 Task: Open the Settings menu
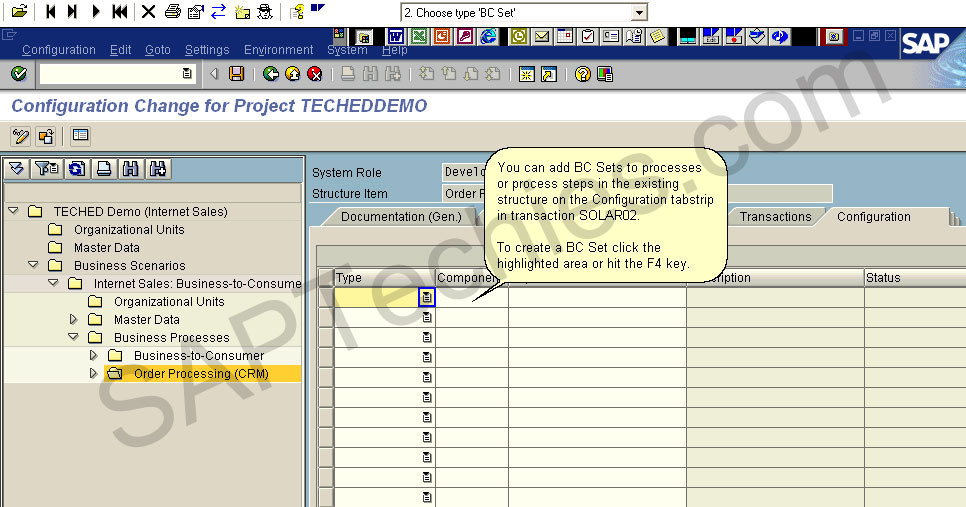(x=207, y=50)
